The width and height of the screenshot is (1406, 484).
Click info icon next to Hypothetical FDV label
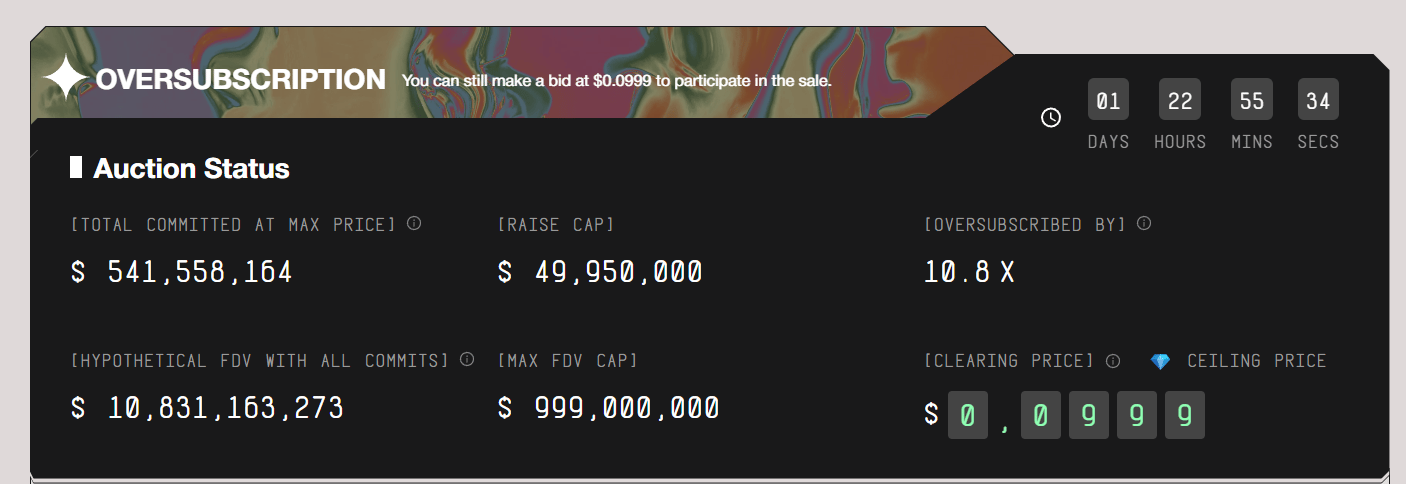466,359
